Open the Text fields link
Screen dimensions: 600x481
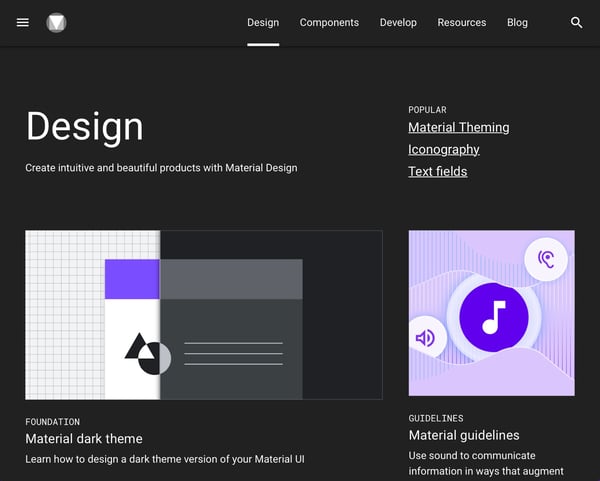[x=437, y=171]
